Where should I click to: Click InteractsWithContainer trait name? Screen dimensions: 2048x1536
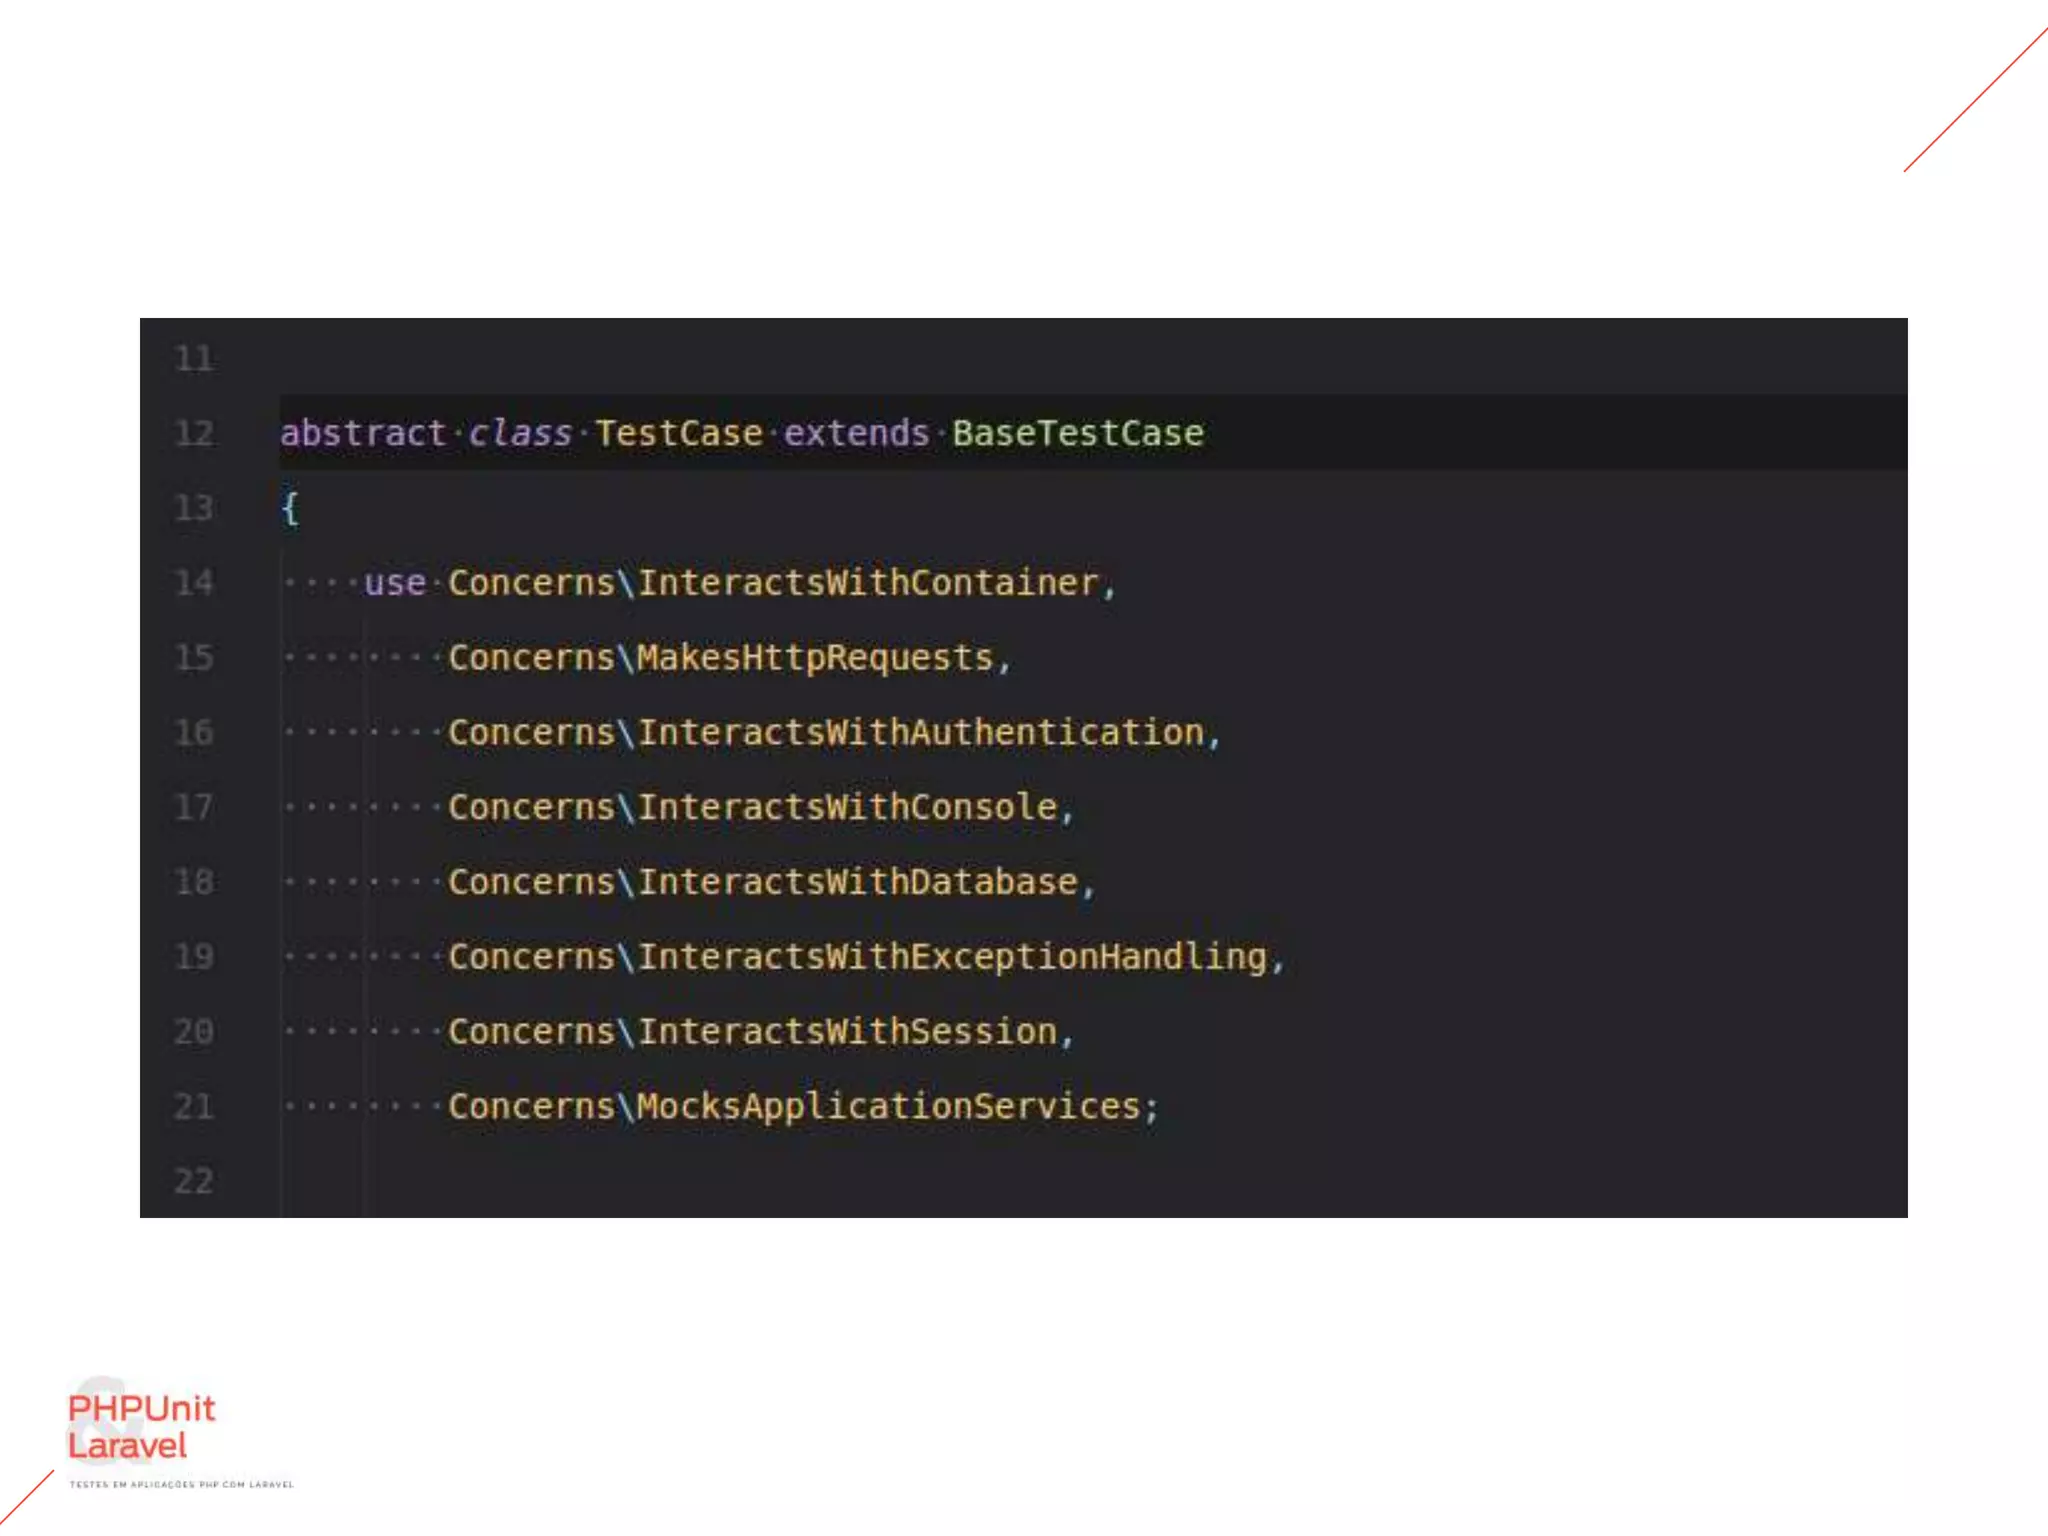pyautogui.click(x=868, y=583)
